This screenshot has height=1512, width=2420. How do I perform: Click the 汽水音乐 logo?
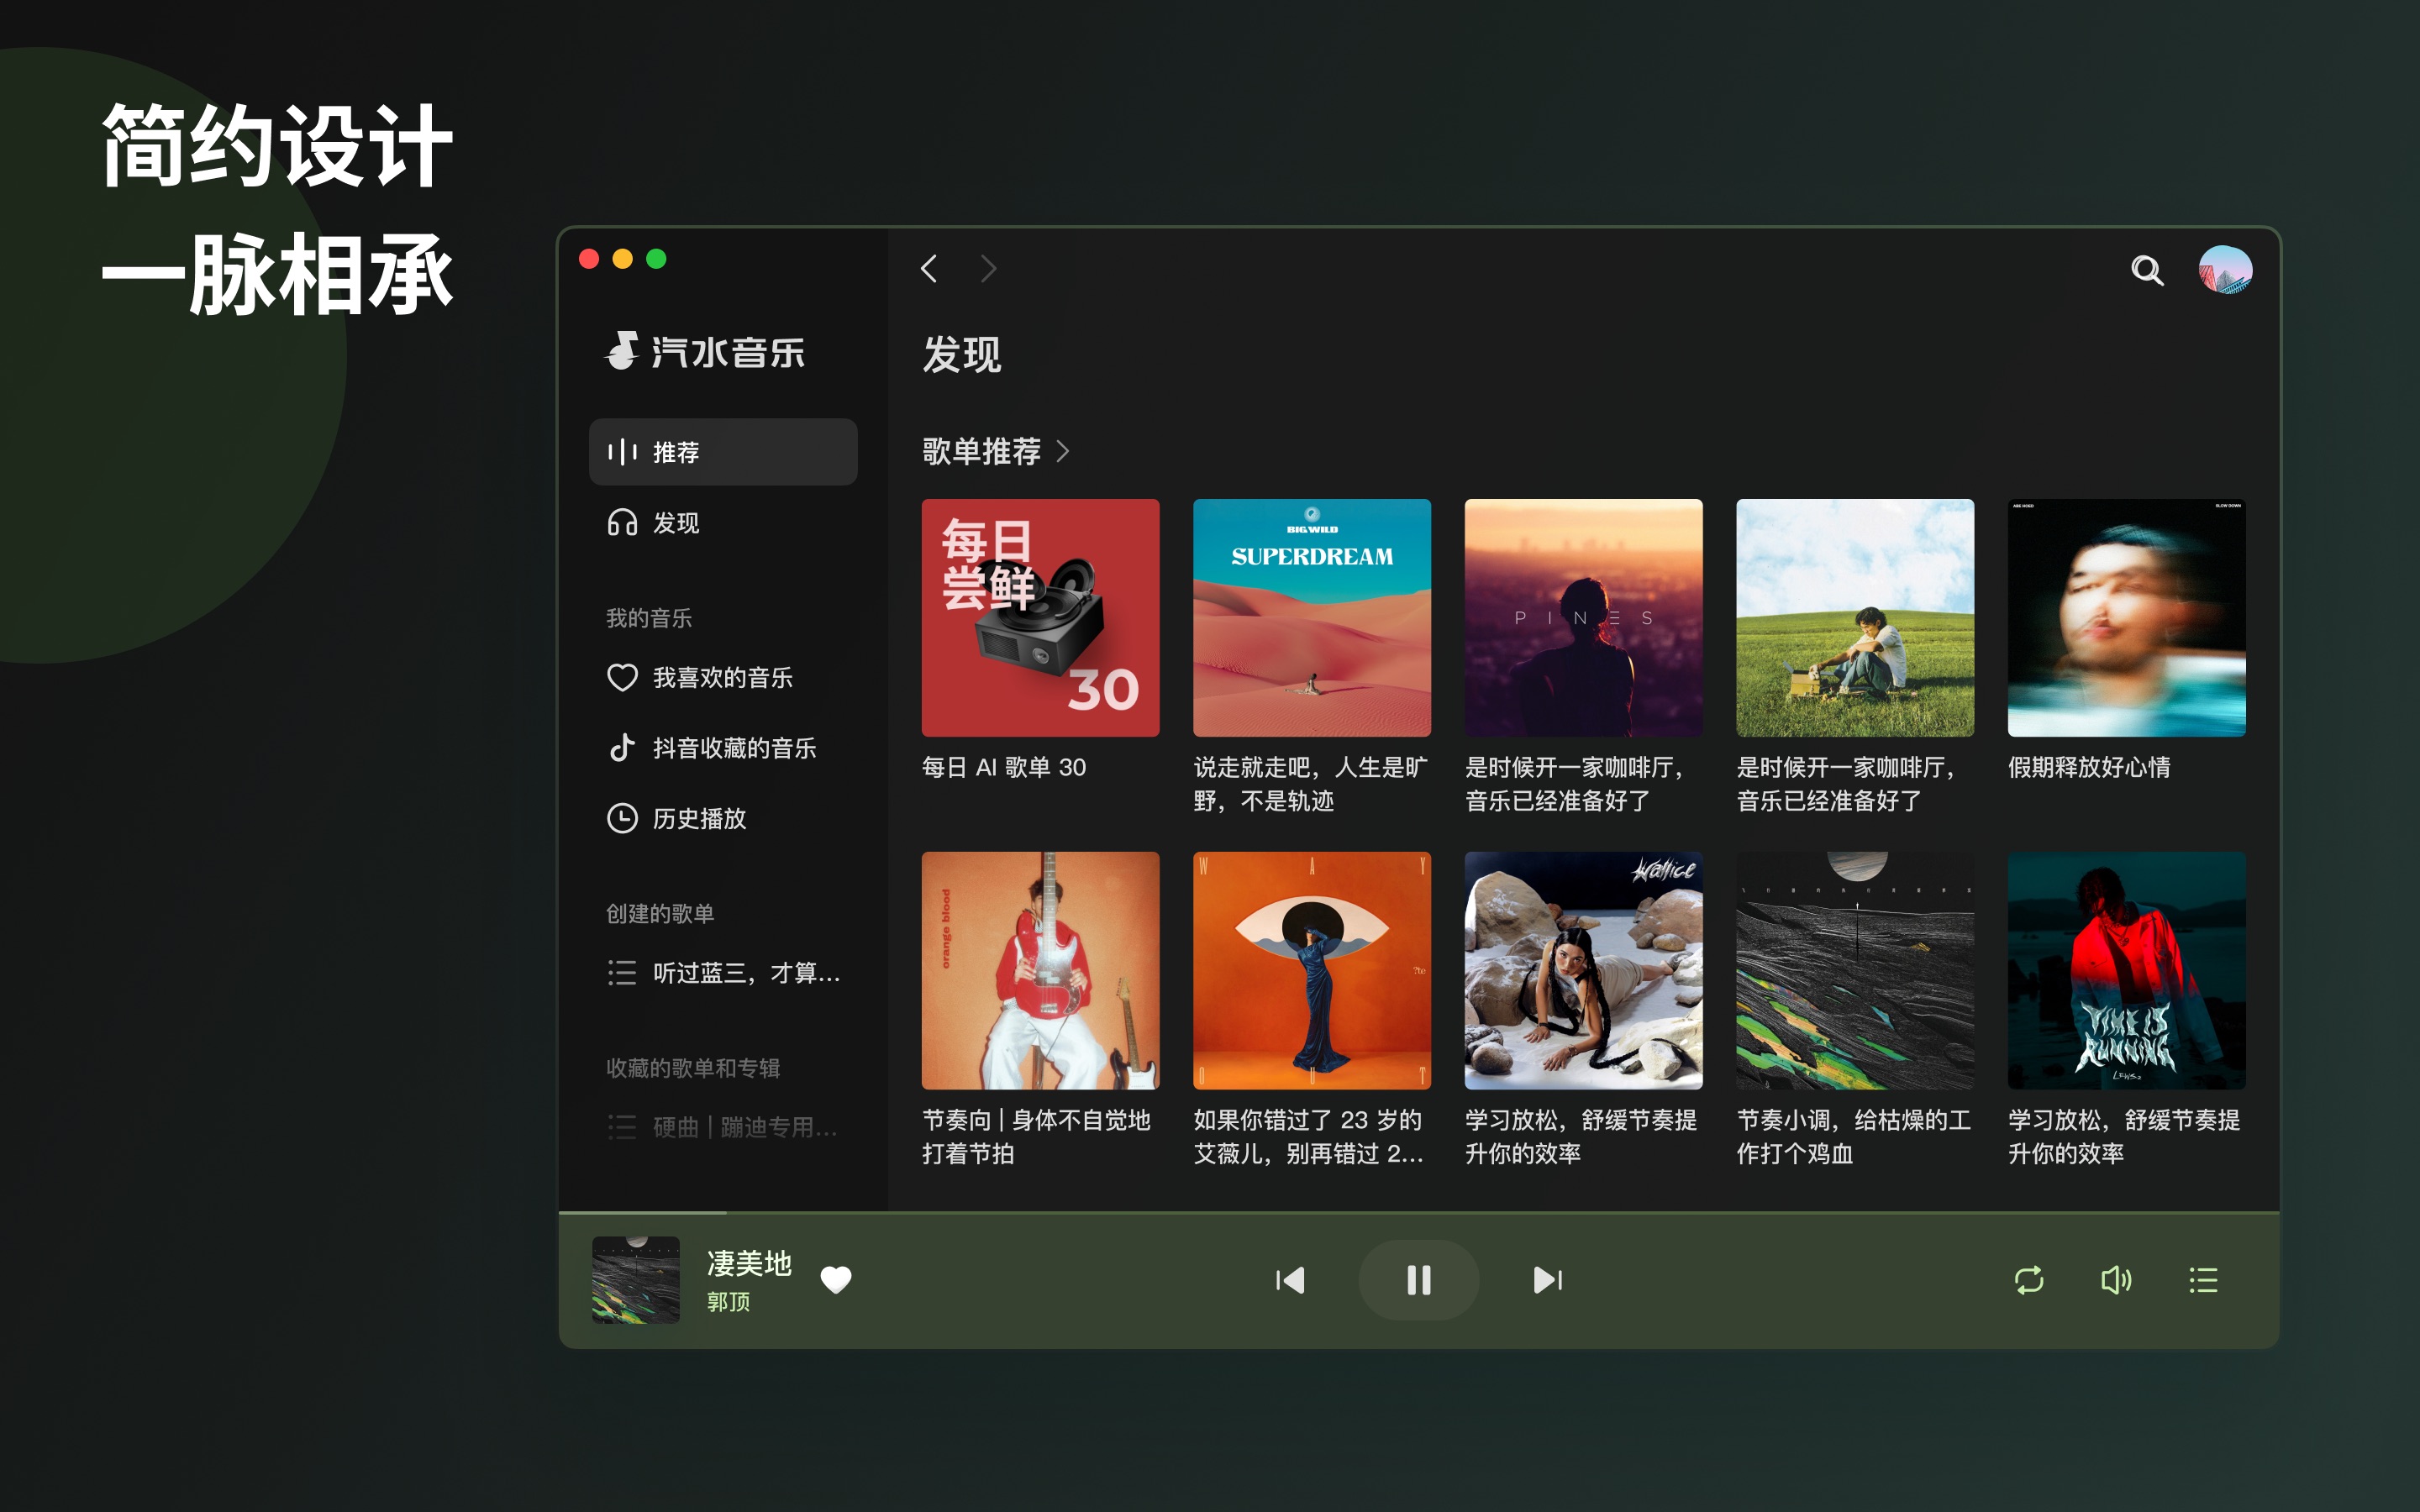click(704, 352)
